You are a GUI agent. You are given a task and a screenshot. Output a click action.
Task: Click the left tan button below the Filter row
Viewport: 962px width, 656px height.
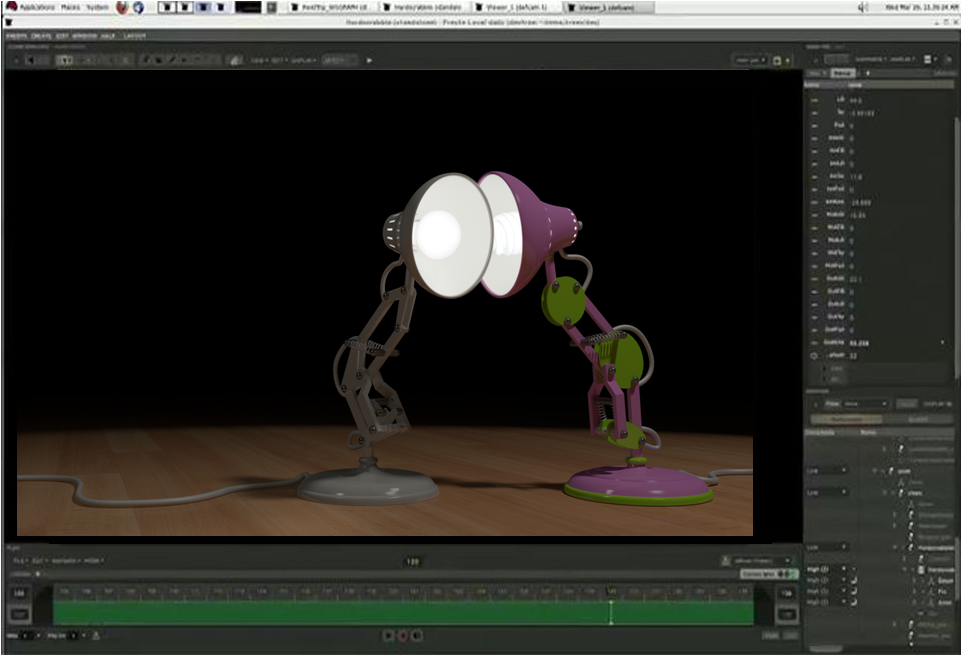846,419
